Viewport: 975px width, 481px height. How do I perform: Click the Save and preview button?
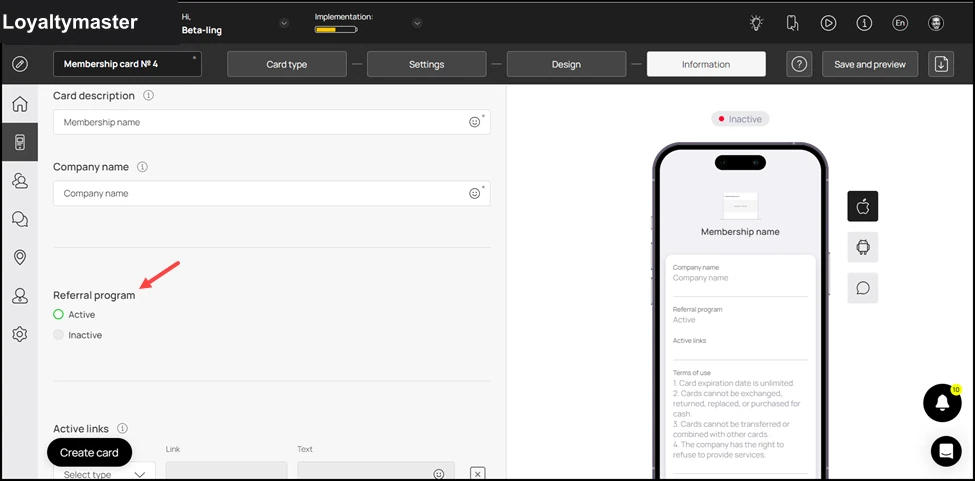[870, 64]
